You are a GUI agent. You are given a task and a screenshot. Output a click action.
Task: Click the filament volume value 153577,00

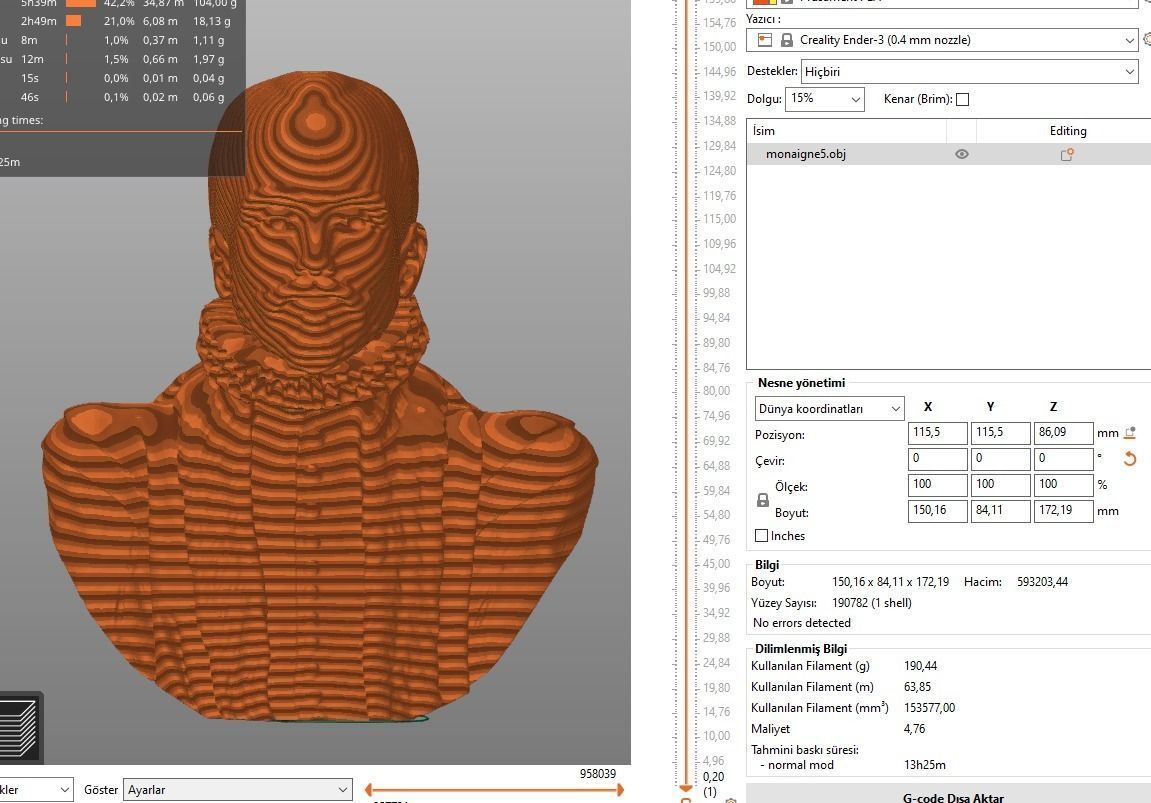click(x=929, y=708)
